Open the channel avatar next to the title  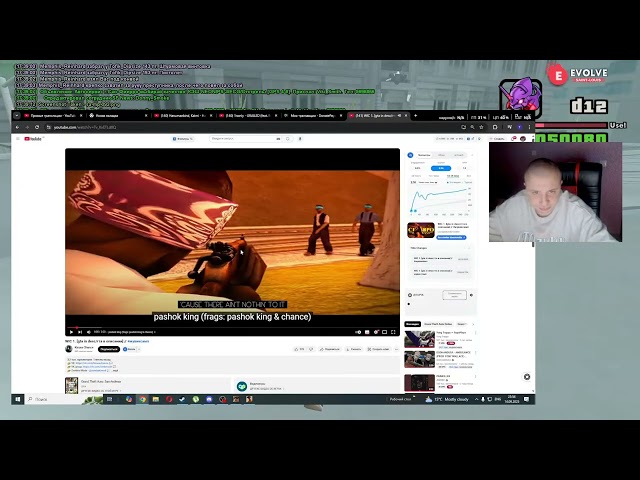tap(69, 349)
